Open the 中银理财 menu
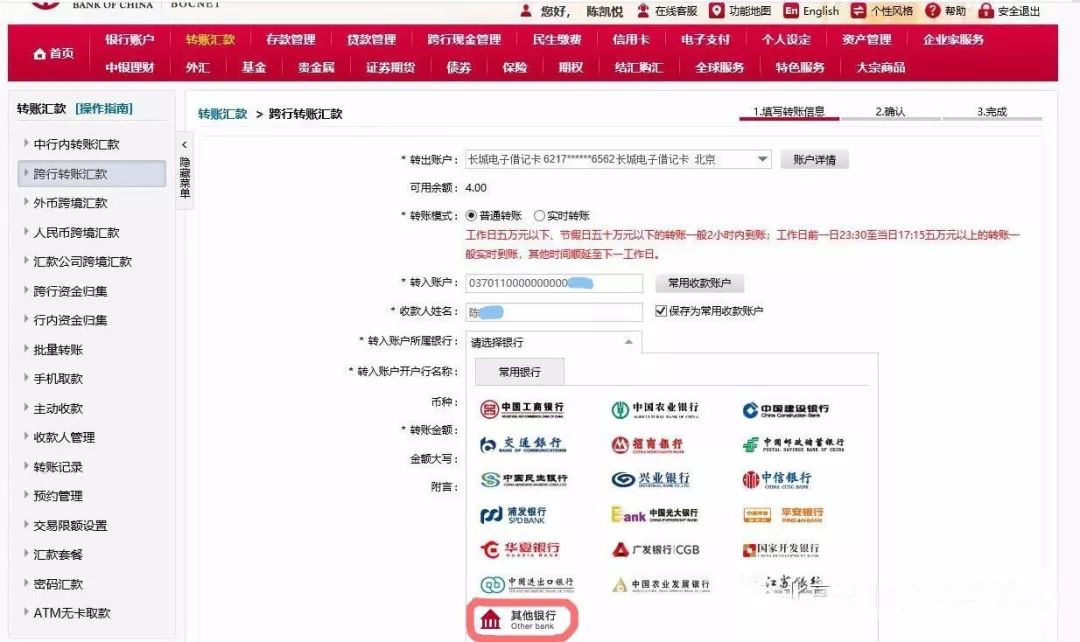1080x642 pixels. click(x=129, y=67)
